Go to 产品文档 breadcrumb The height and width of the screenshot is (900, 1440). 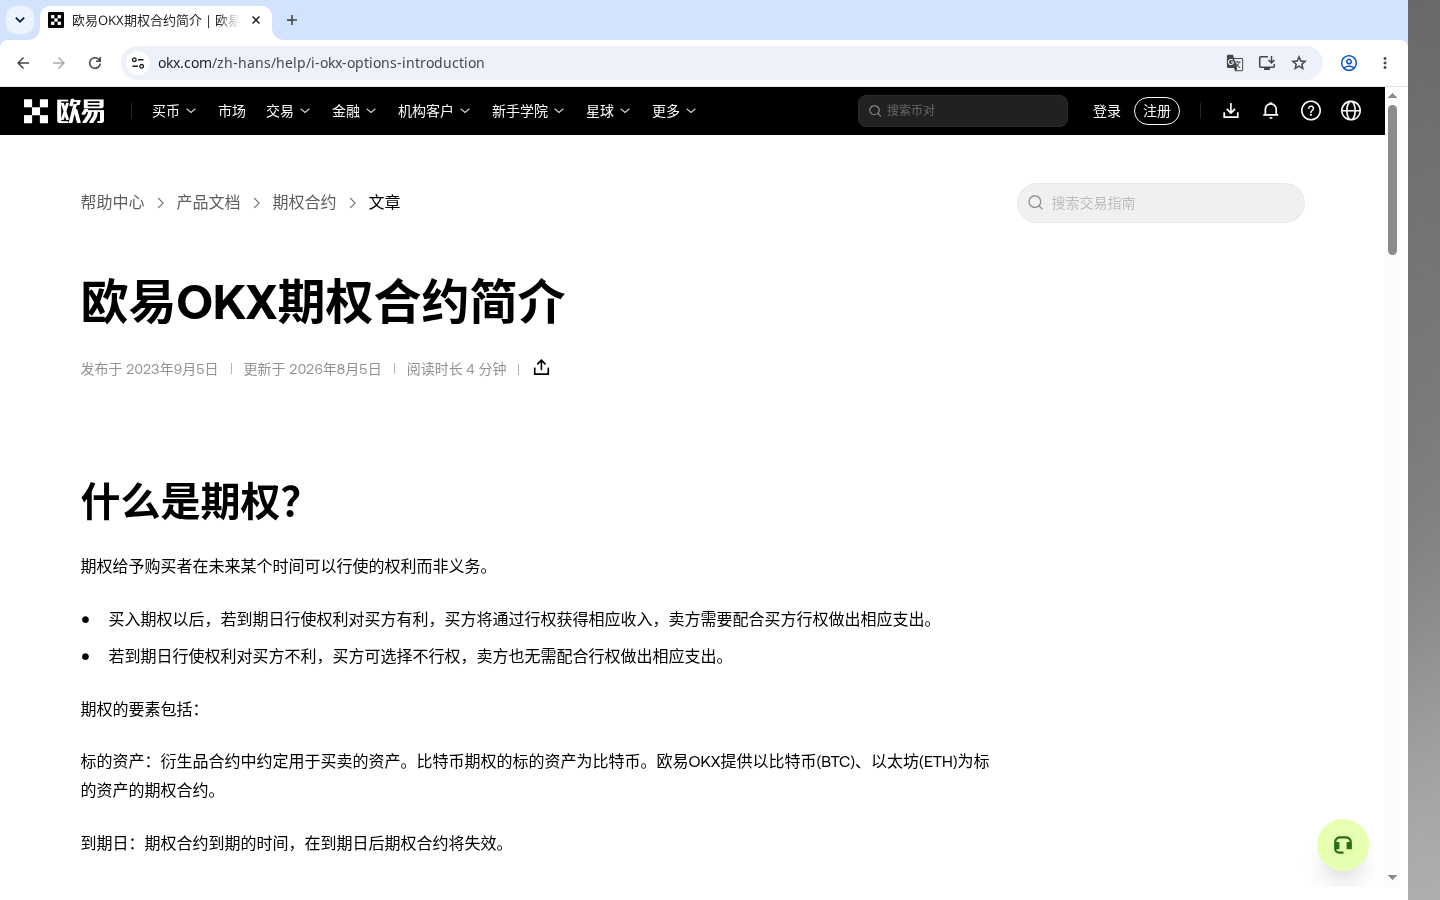tap(208, 202)
